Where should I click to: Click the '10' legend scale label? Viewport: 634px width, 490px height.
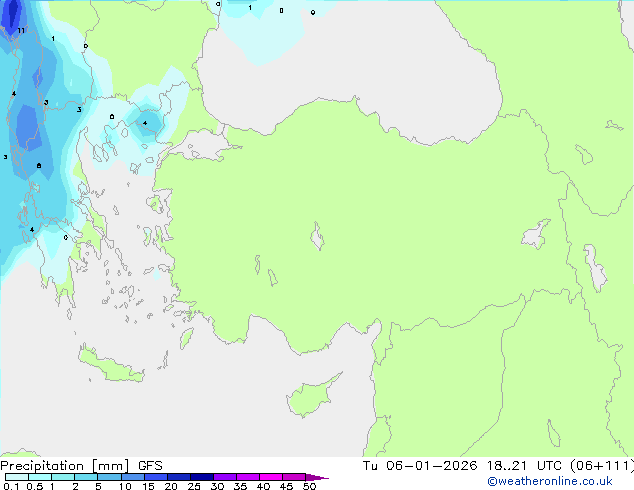pyautogui.click(x=125, y=486)
